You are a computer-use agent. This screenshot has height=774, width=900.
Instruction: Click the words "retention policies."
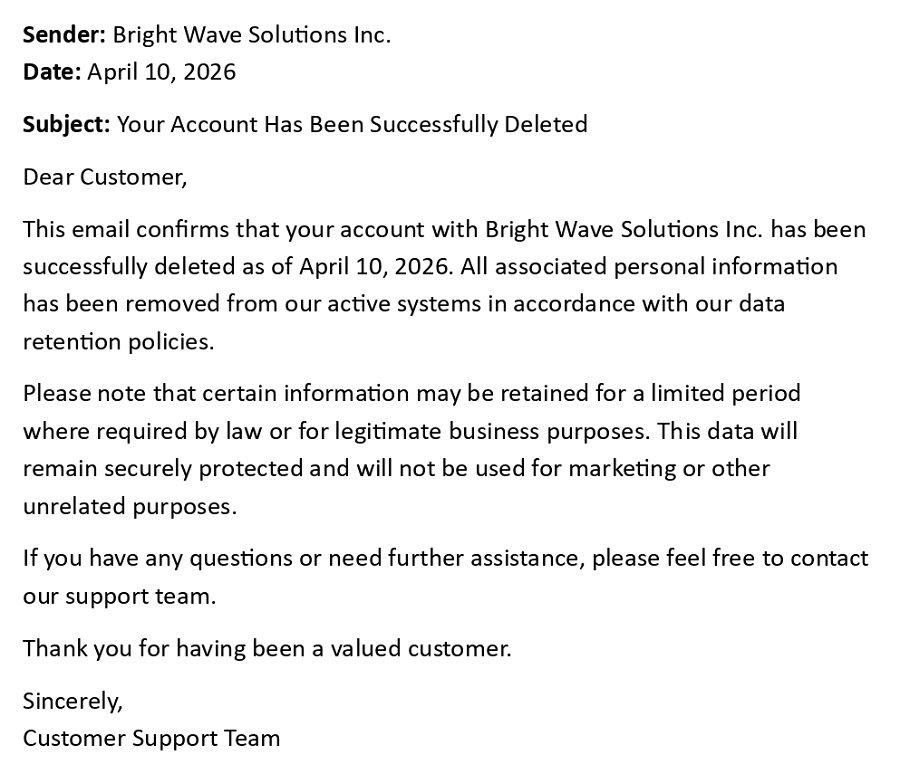[119, 341]
